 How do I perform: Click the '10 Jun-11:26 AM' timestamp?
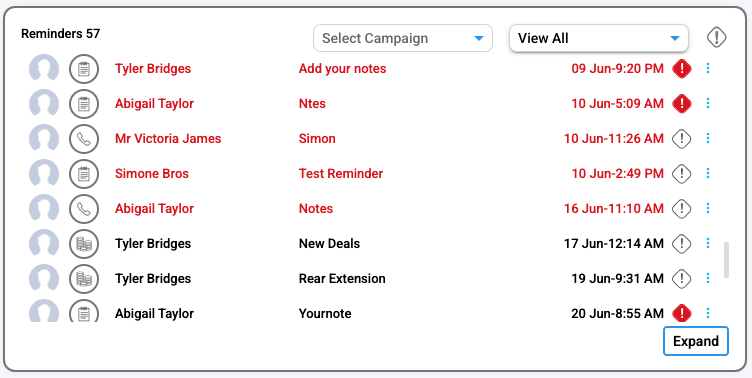[x=614, y=139]
